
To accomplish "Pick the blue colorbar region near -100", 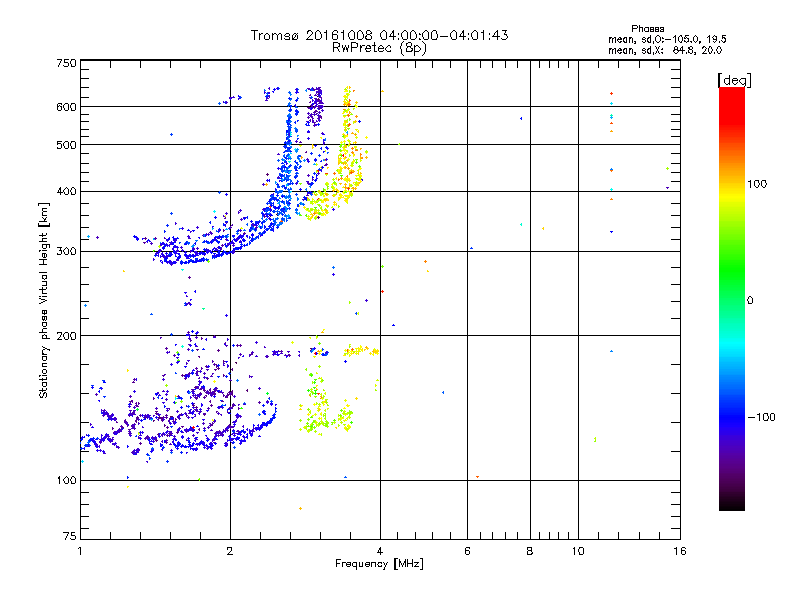I will [x=731, y=415].
